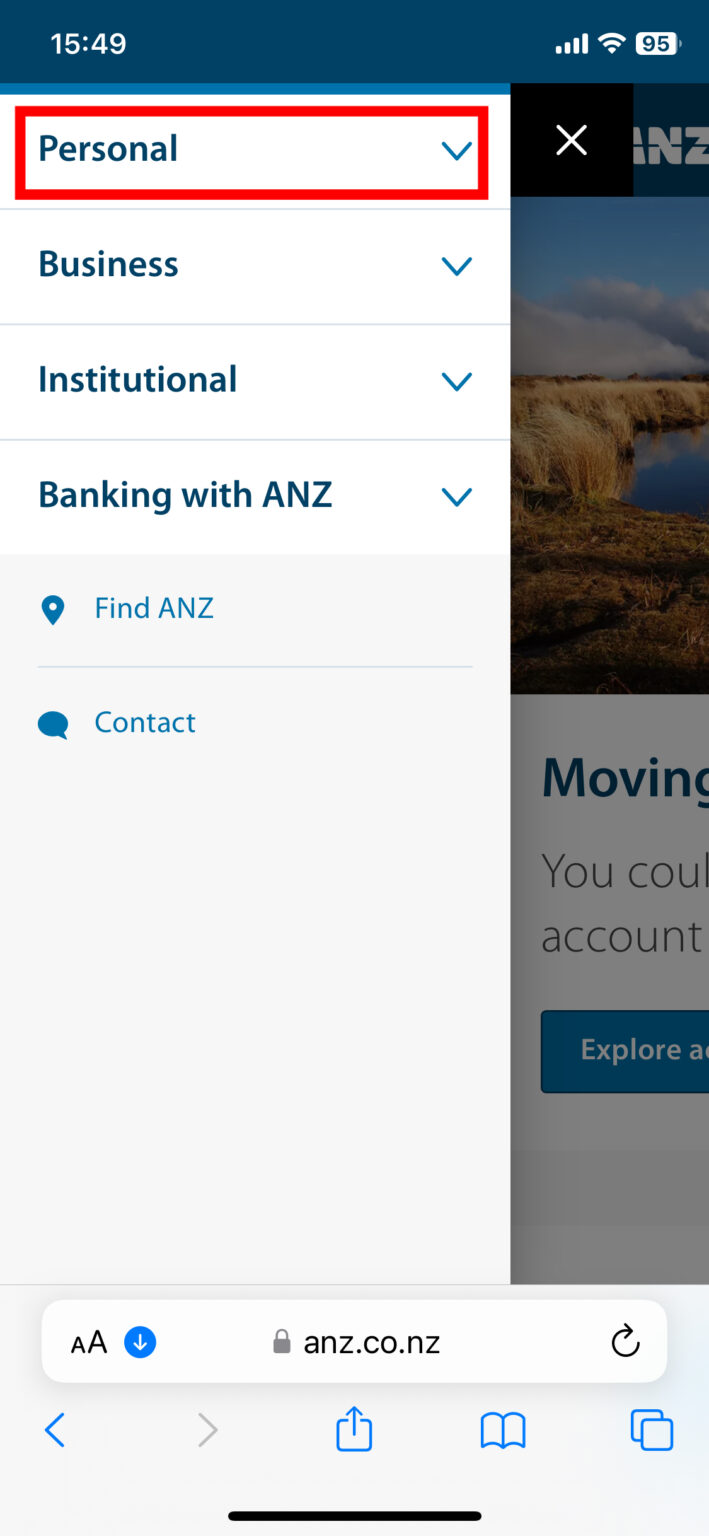Close the navigation menu with the X

coord(571,139)
